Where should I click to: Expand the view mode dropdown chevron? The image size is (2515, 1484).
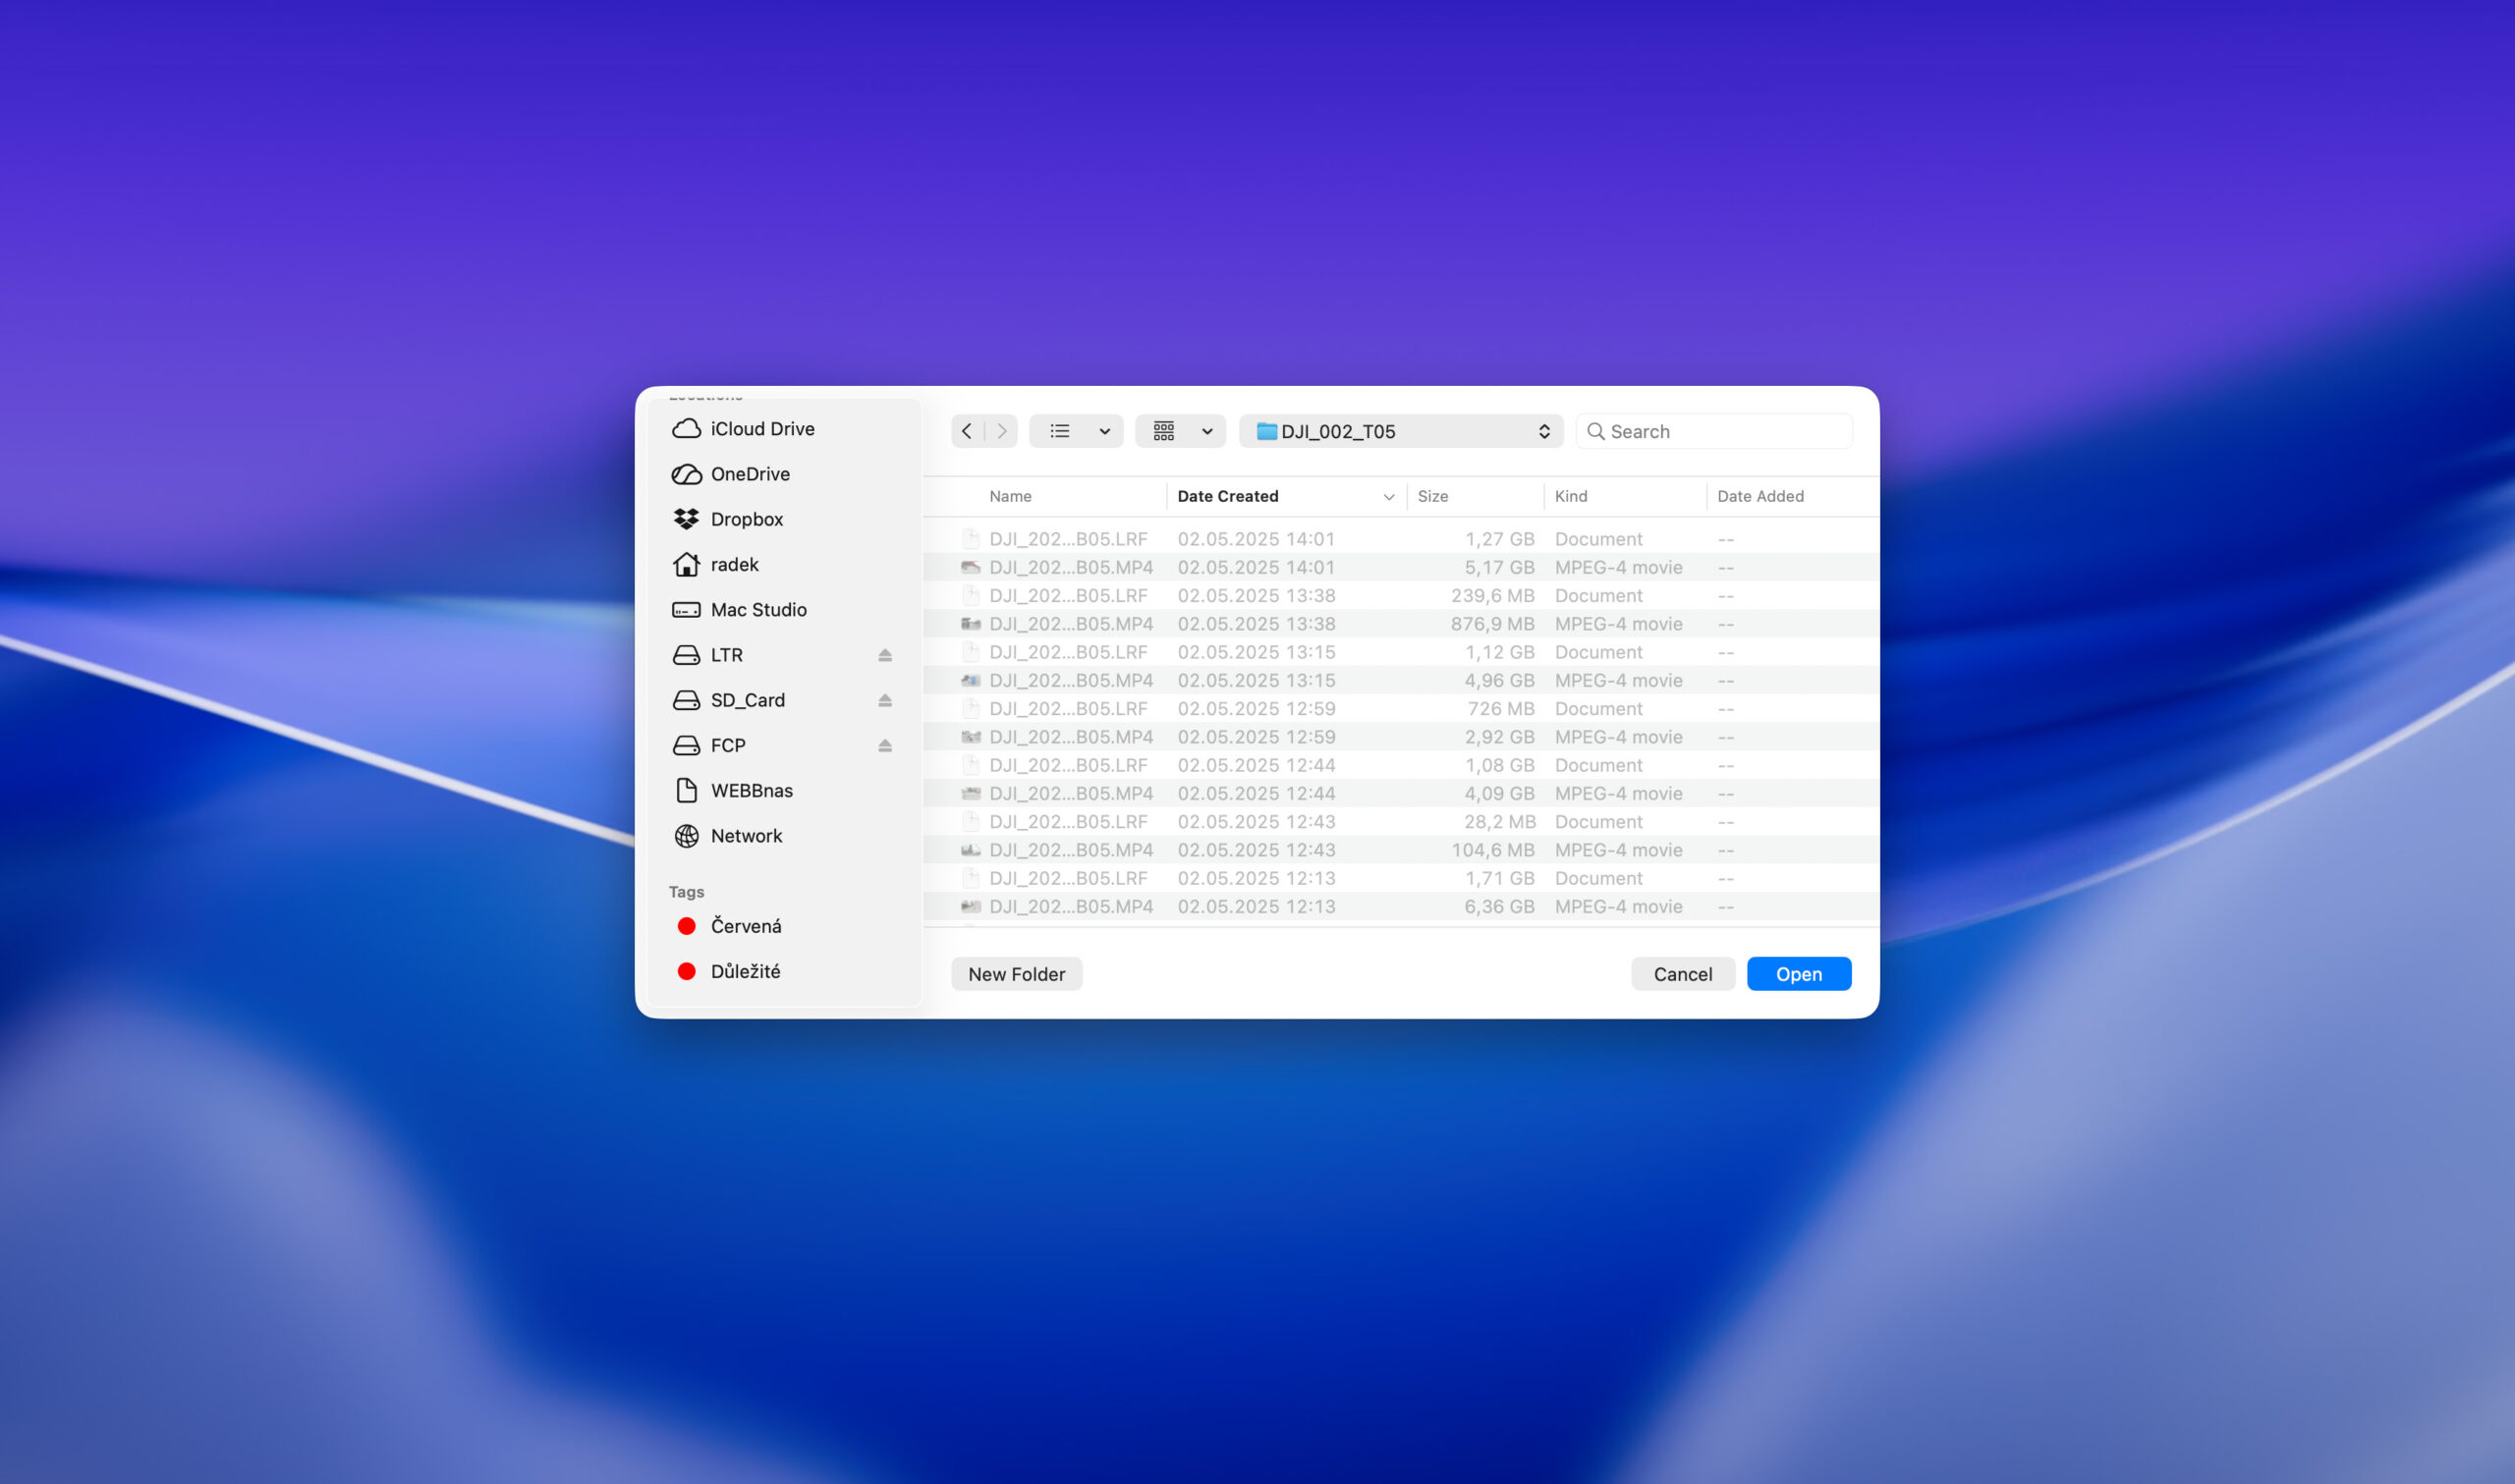(x=1104, y=431)
